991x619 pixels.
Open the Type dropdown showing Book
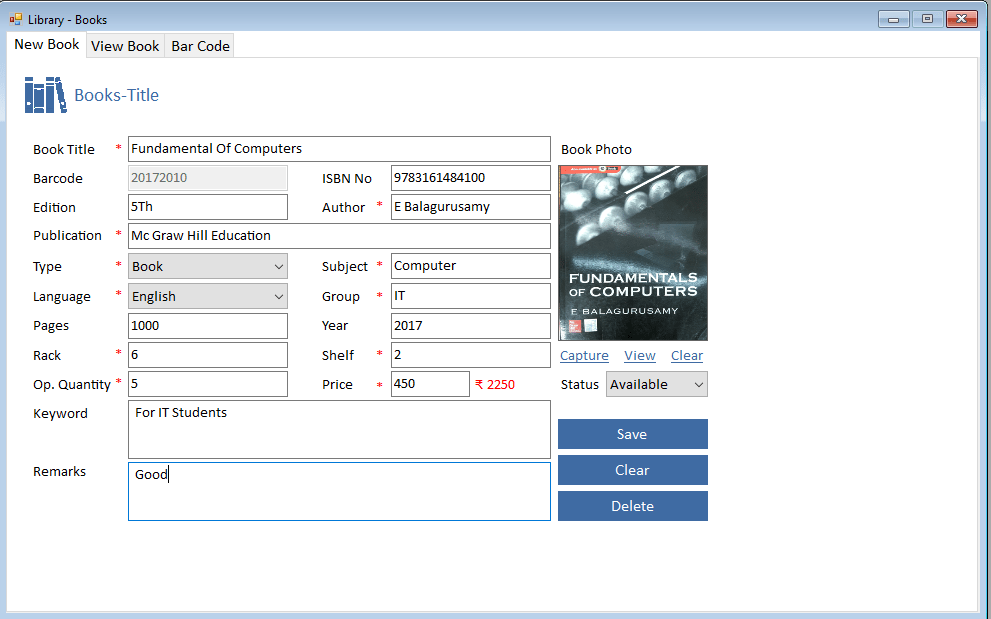point(207,266)
